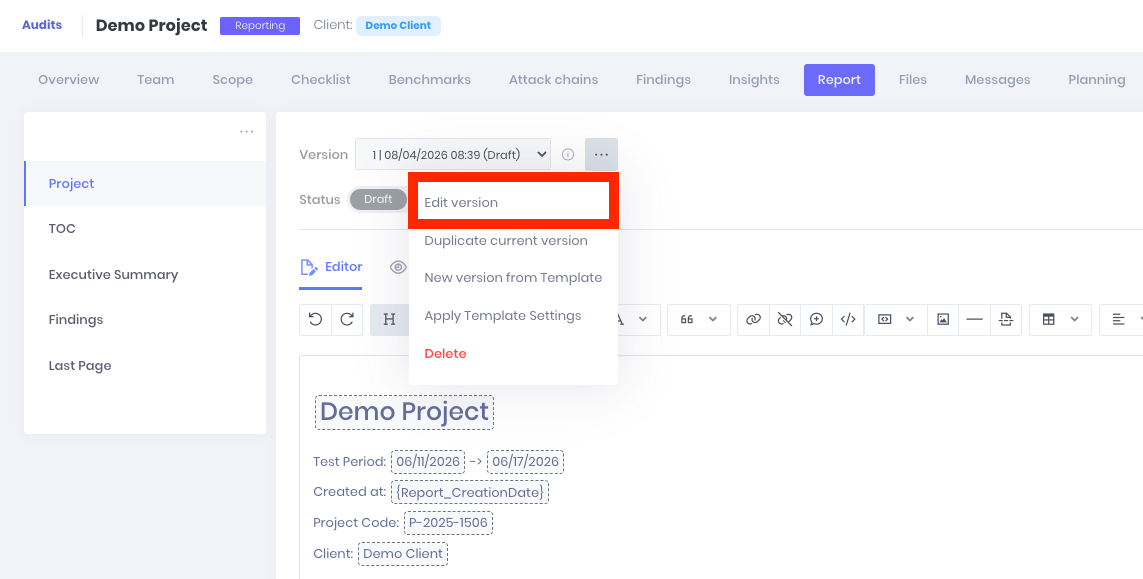Click the 06/11/2026 start date field
Image resolution: width=1143 pixels, height=579 pixels.
[x=428, y=462]
